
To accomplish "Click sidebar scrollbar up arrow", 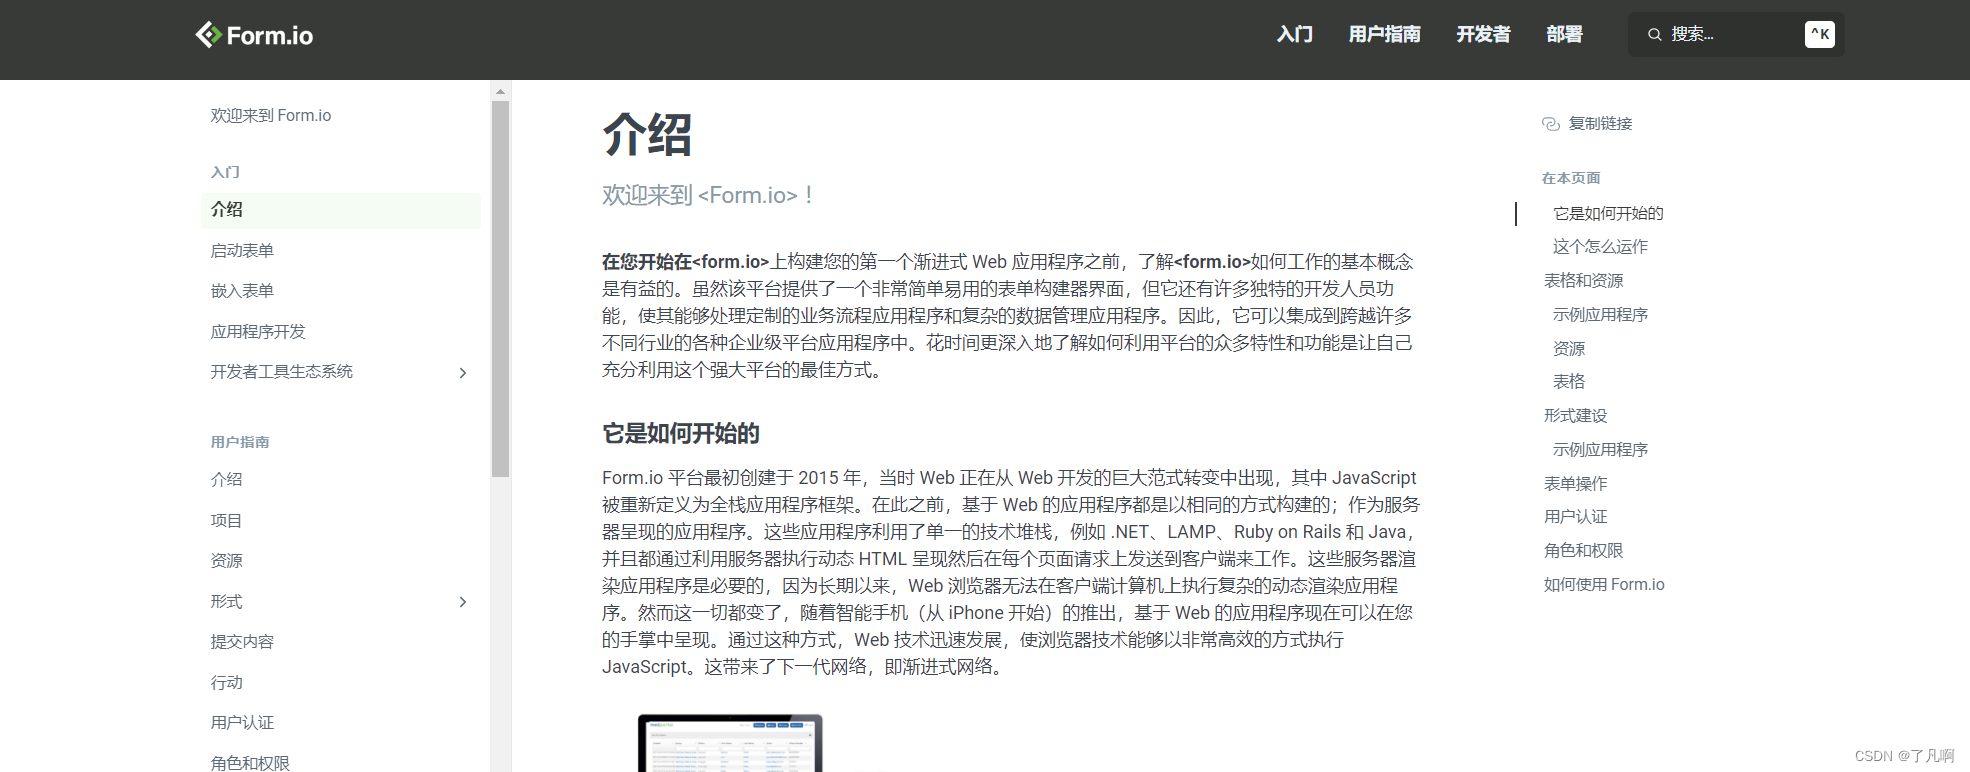I will pyautogui.click(x=501, y=91).
